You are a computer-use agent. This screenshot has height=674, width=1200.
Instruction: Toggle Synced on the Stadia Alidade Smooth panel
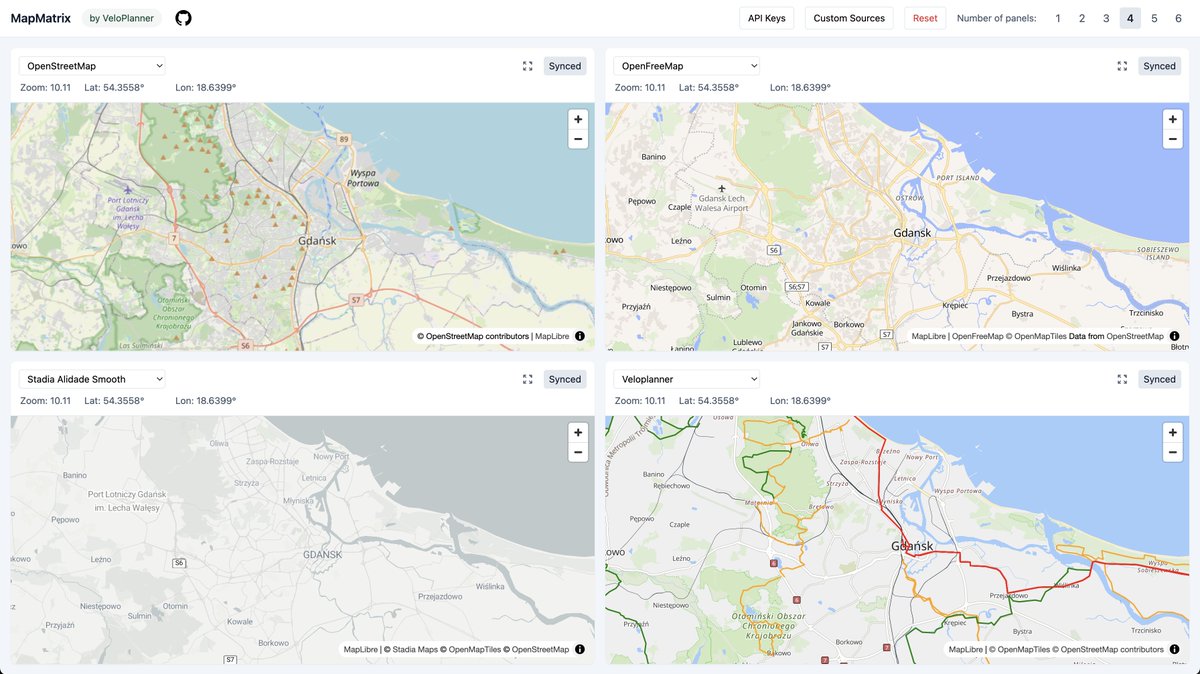point(565,379)
